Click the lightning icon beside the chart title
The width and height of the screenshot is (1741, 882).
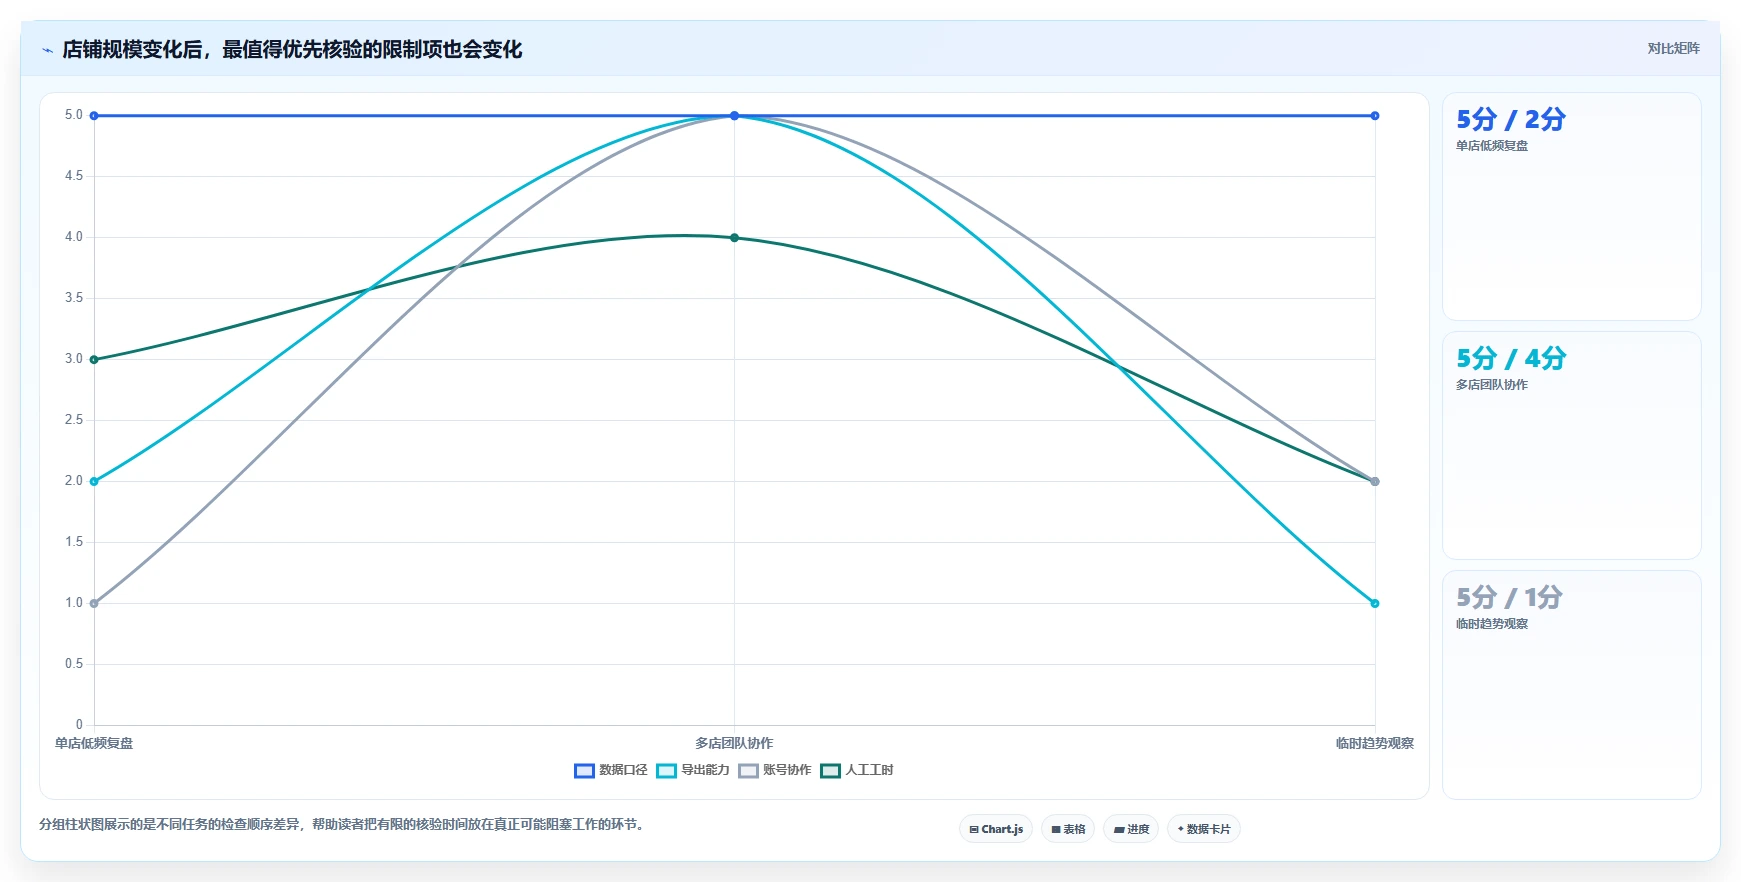(x=47, y=50)
